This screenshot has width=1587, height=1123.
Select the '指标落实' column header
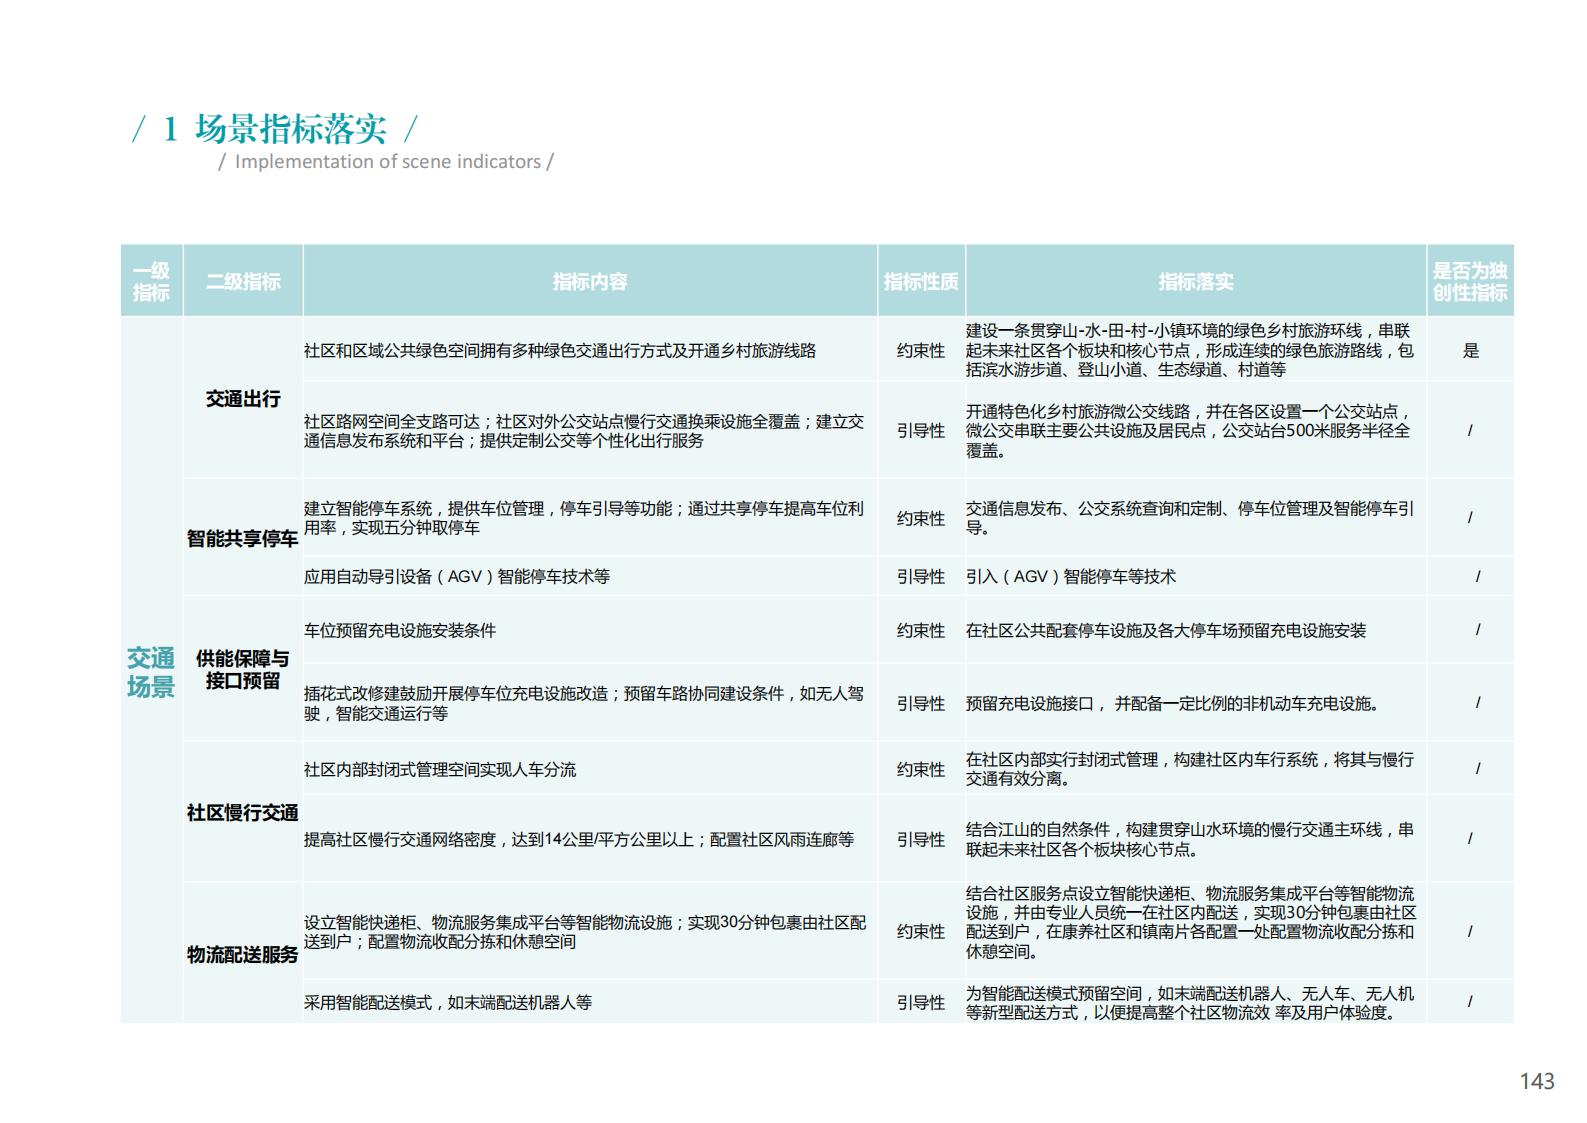[x=1196, y=281]
